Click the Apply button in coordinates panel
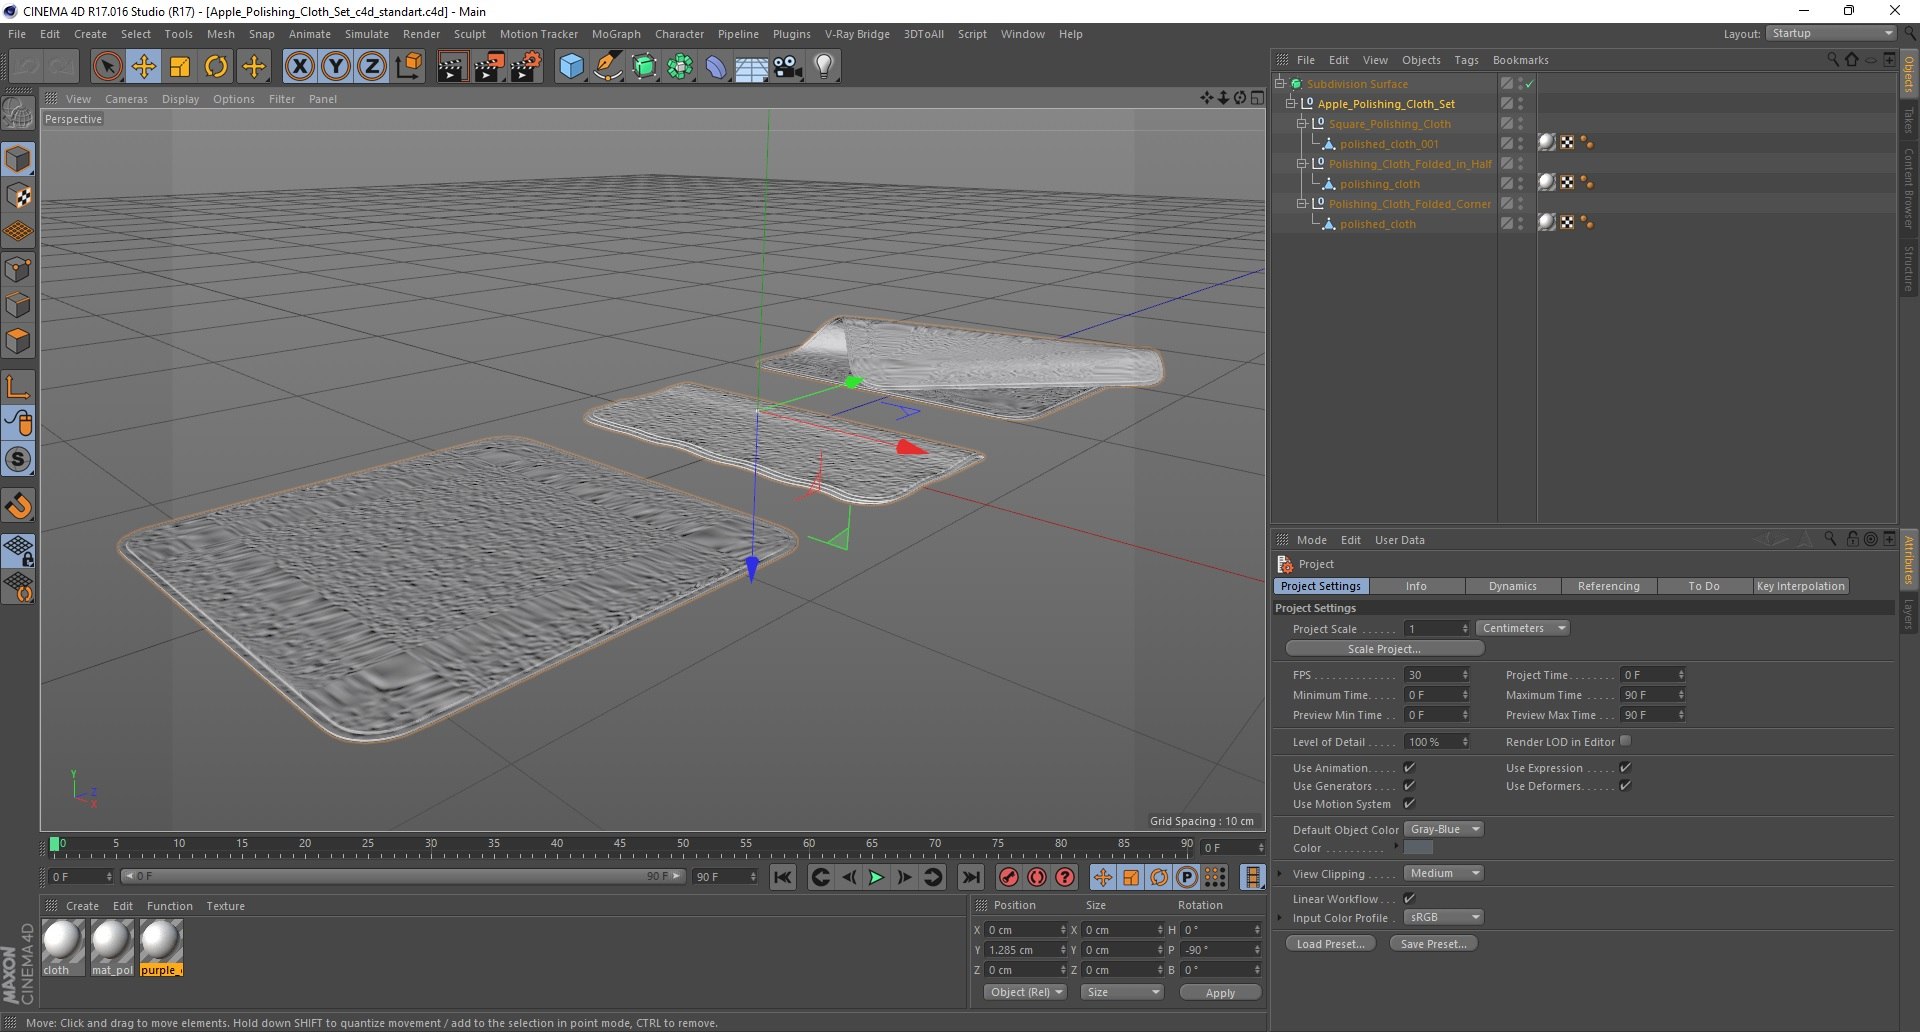The image size is (1920, 1032). click(1220, 993)
